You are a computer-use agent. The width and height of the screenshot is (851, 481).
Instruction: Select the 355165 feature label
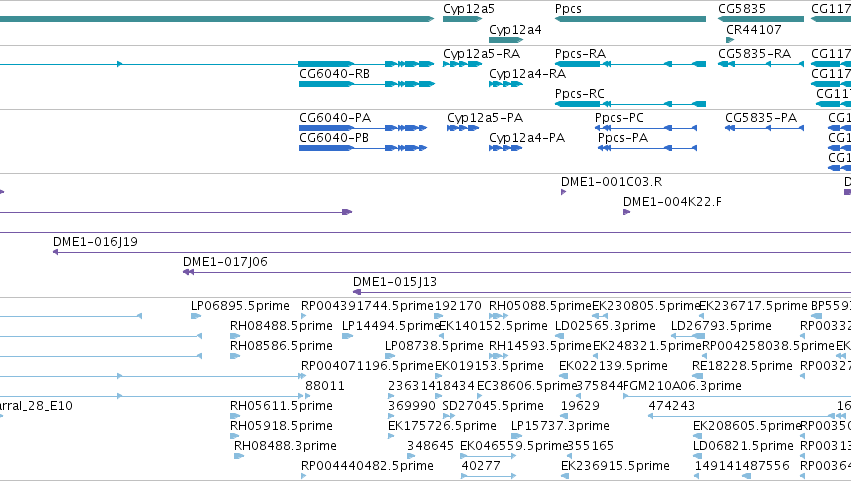point(590,446)
